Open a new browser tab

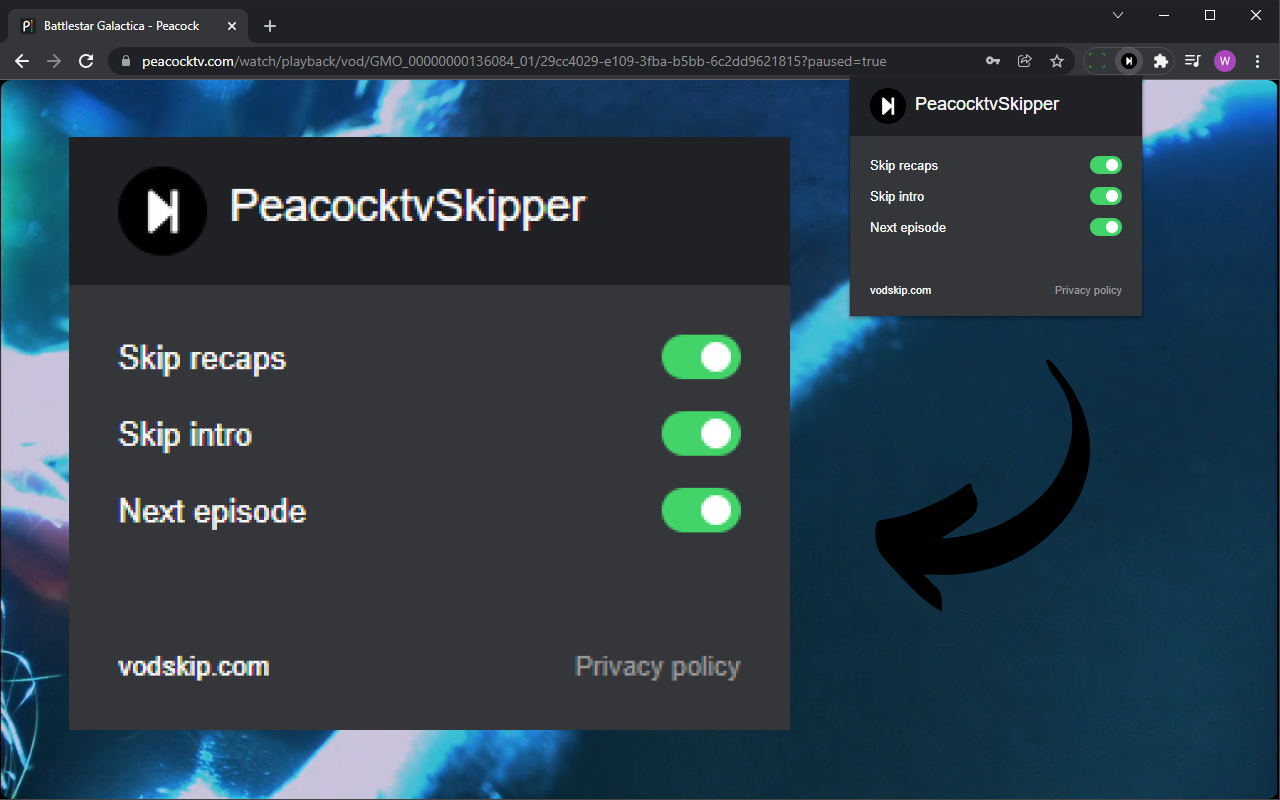[x=269, y=25]
